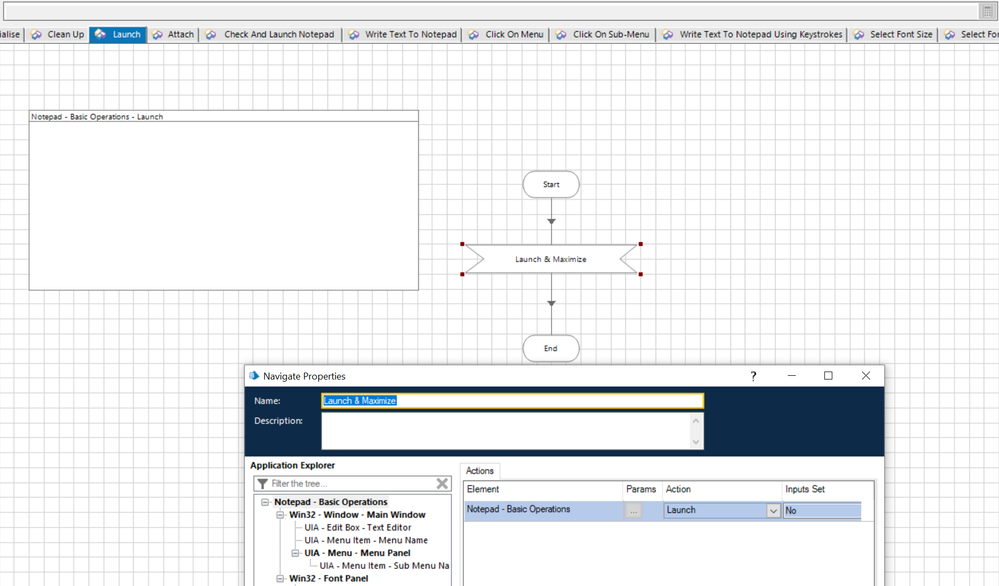The width and height of the screenshot is (999, 586).
Task: Select the Notepad - Basic Operations element cell
Action: pyautogui.click(x=543, y=510)
